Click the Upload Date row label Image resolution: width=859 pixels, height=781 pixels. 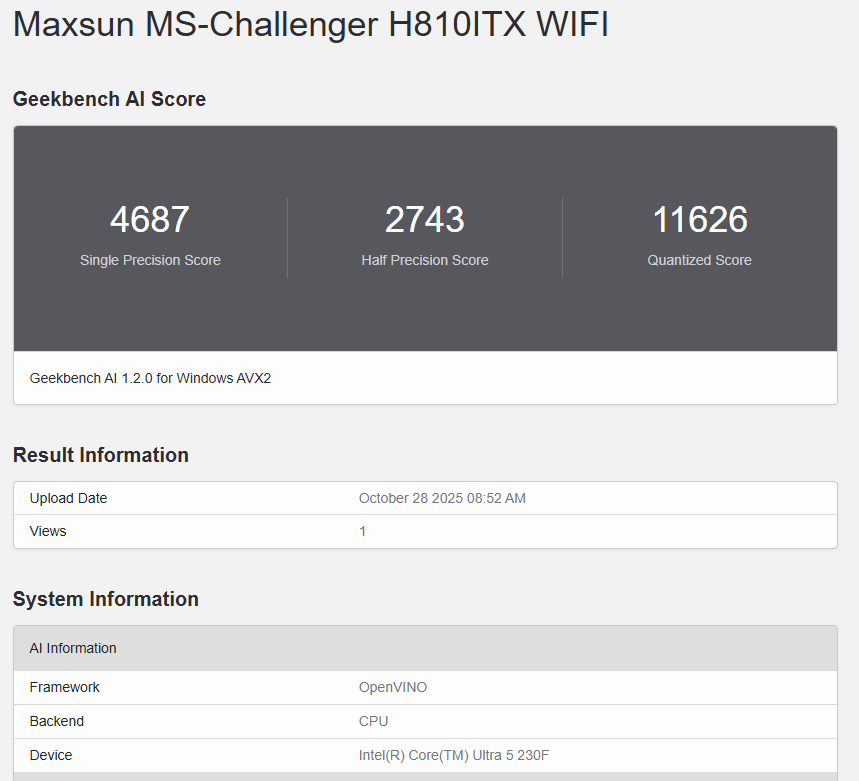[68, 498]
